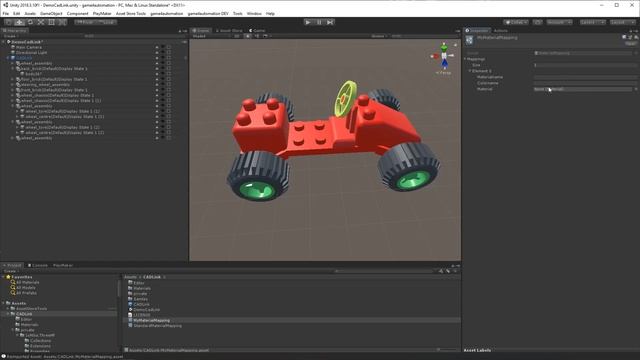Click MyMaterialMapping asset icon in Inspector header
This screenshot has width=640, height=360.
(469, 40)
